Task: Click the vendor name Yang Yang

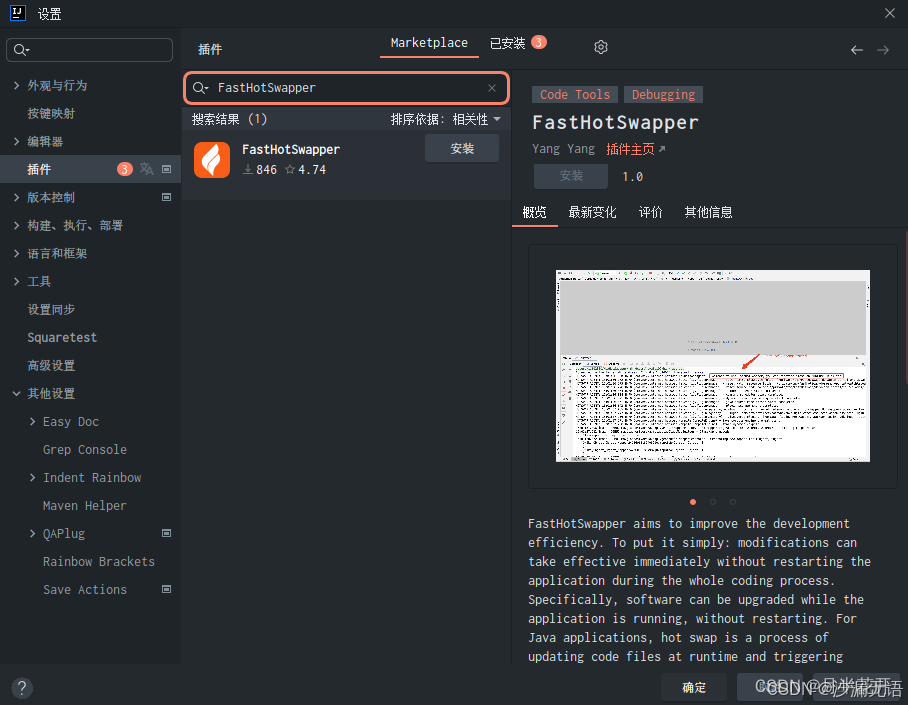Action: [x=563, y=149]
